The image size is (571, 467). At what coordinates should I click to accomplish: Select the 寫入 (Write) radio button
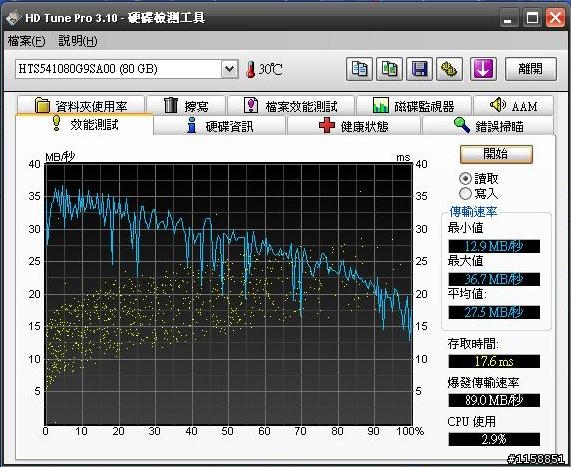coord(465,193)
